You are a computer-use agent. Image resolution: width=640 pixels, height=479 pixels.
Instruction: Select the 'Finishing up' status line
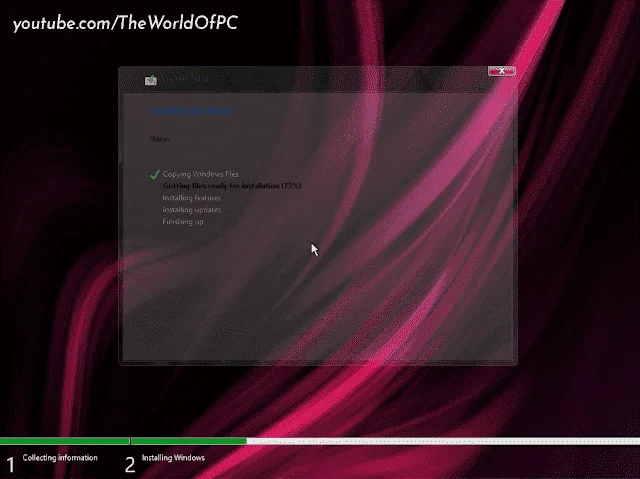183,222
